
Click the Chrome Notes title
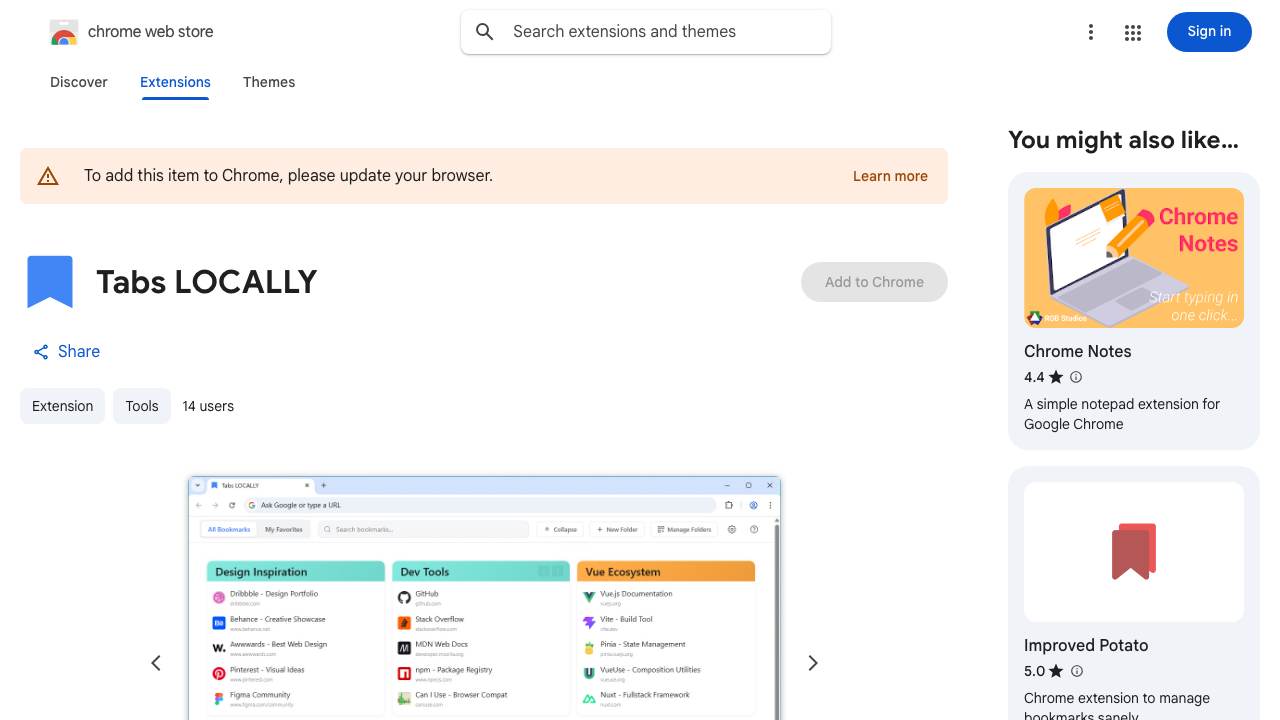pos(1078,351)
